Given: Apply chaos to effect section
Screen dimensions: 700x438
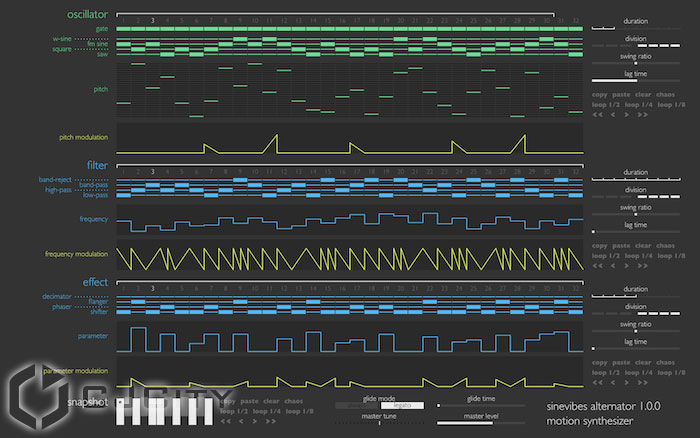Looking at the screenshot, I should (665, 363).
